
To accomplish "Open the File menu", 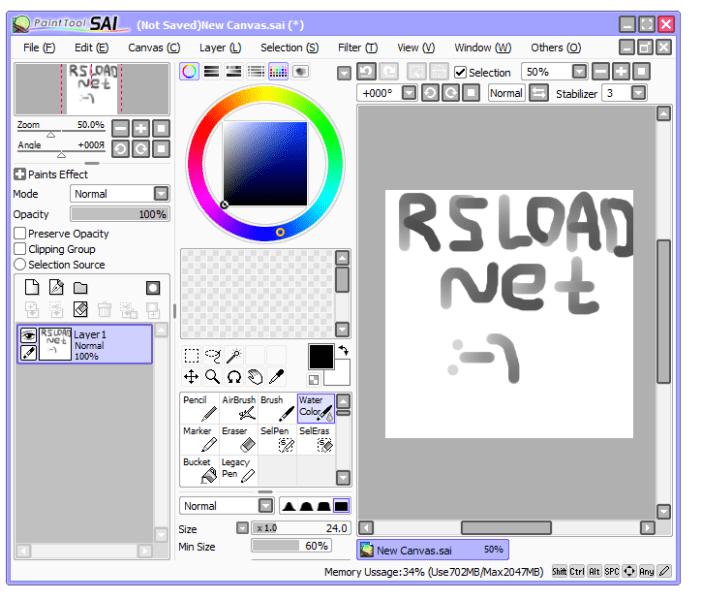I will 39,48.
